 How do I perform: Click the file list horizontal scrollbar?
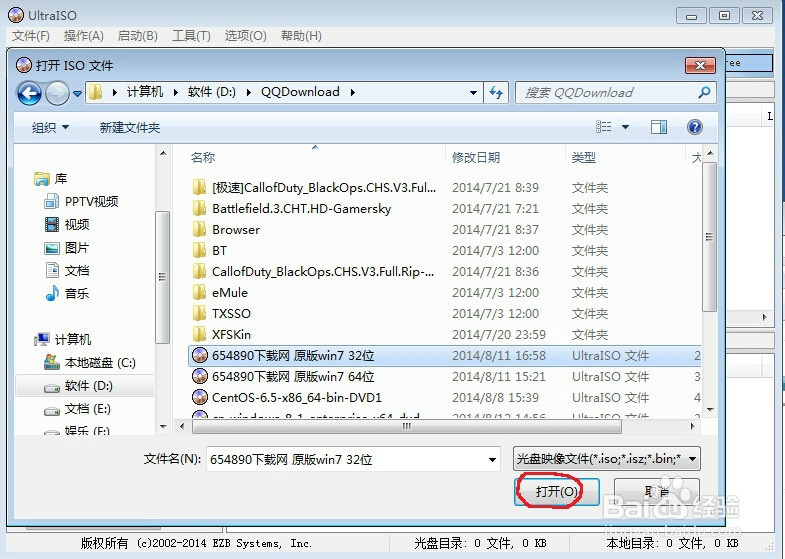click(407, 426)
